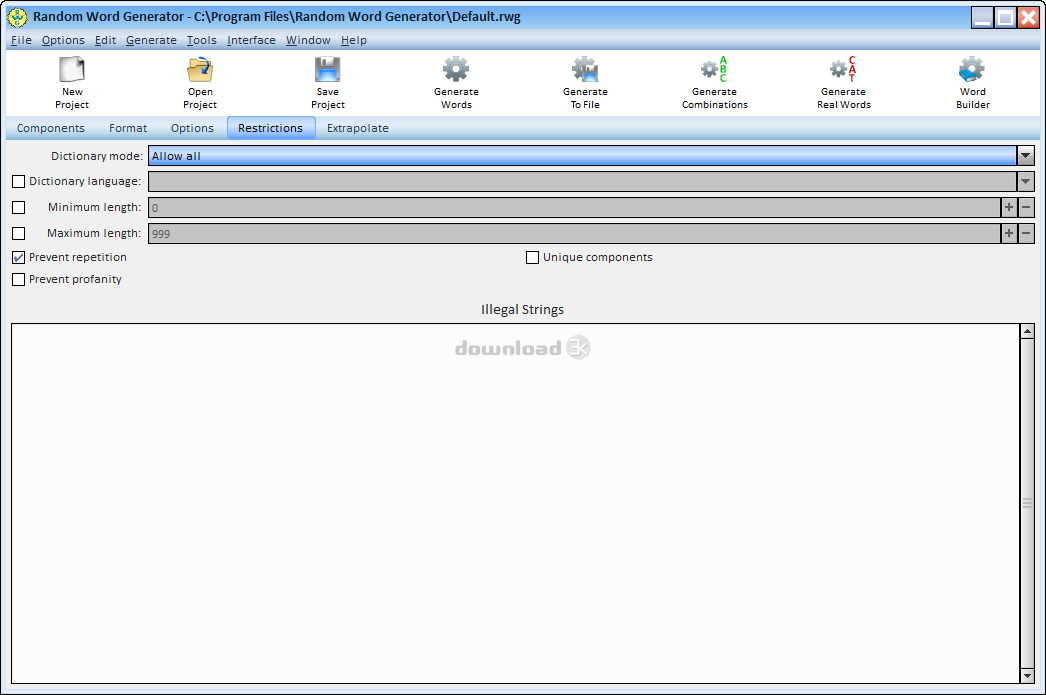Open the Window menu
The height and width of the screenshot is (695, 1046).
[x=308, y=40]
